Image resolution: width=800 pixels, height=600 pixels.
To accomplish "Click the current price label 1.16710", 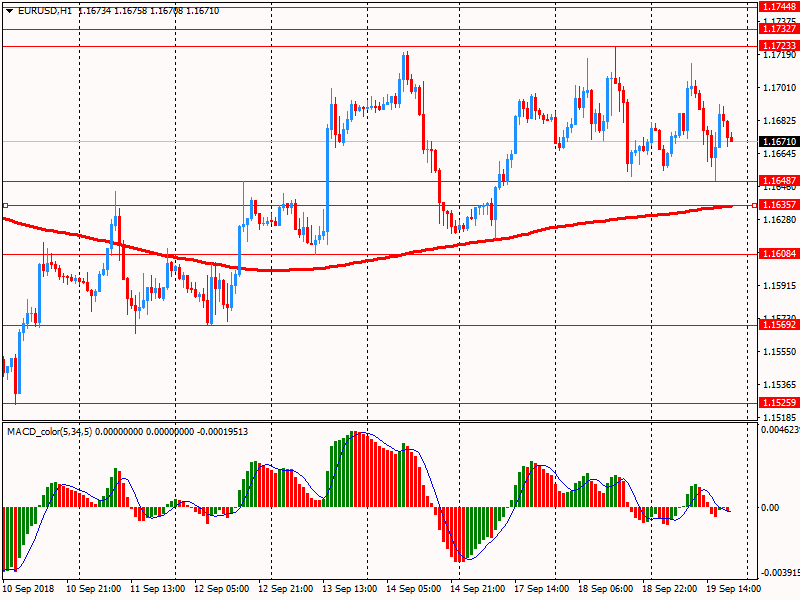I will [778, 142].
